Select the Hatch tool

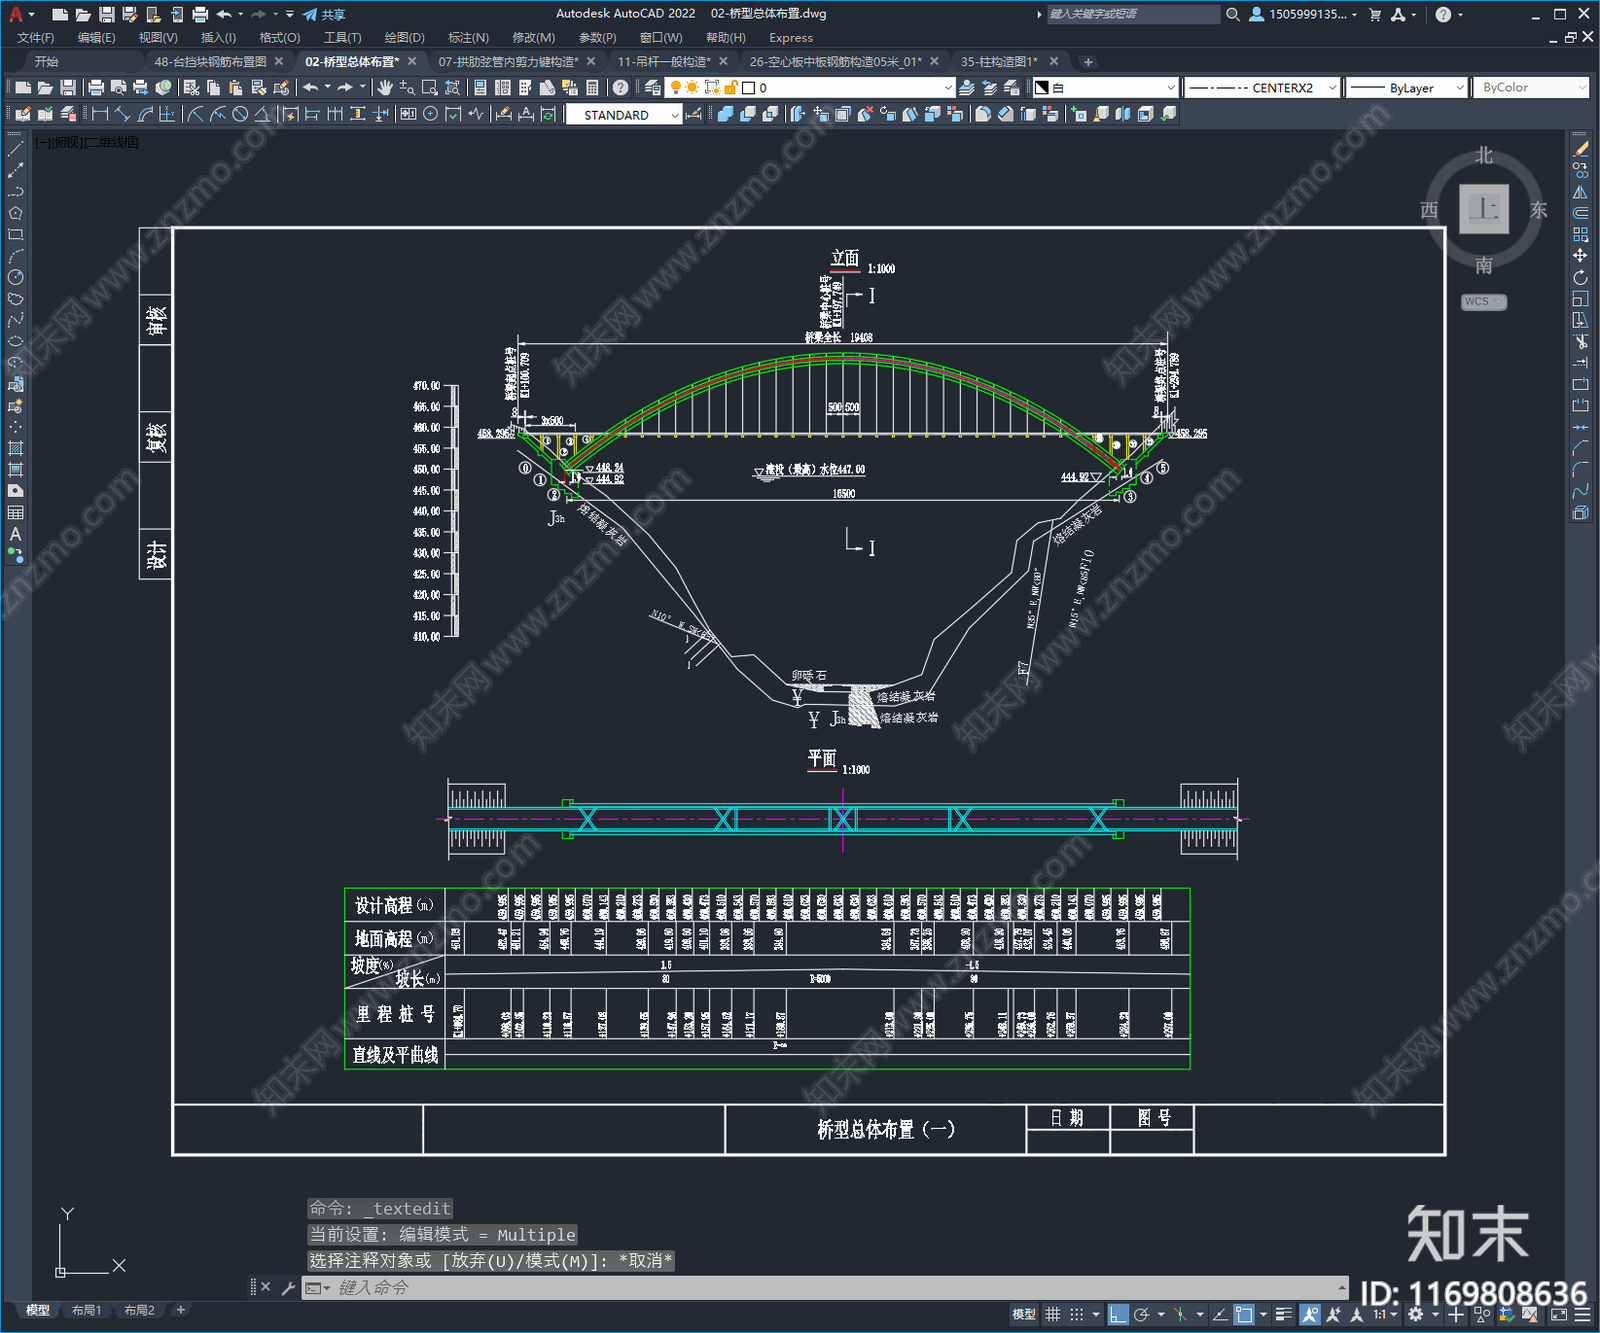15,448
